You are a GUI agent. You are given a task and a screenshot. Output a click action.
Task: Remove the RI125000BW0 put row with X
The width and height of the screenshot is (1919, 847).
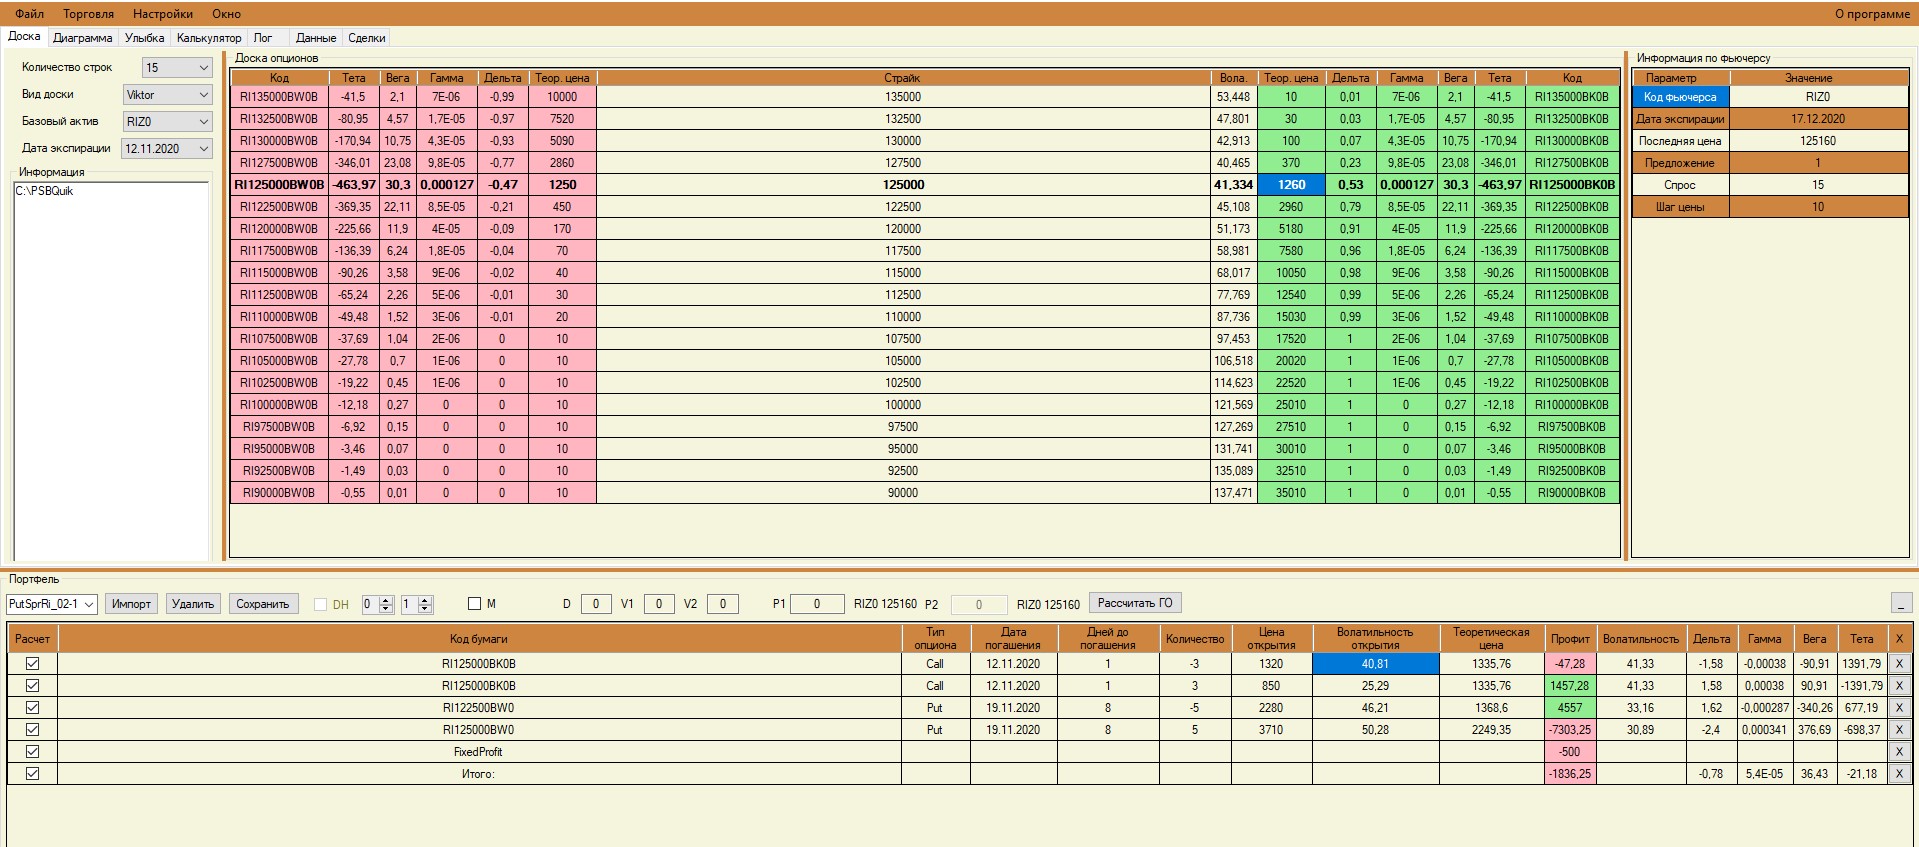(1899, 729)
